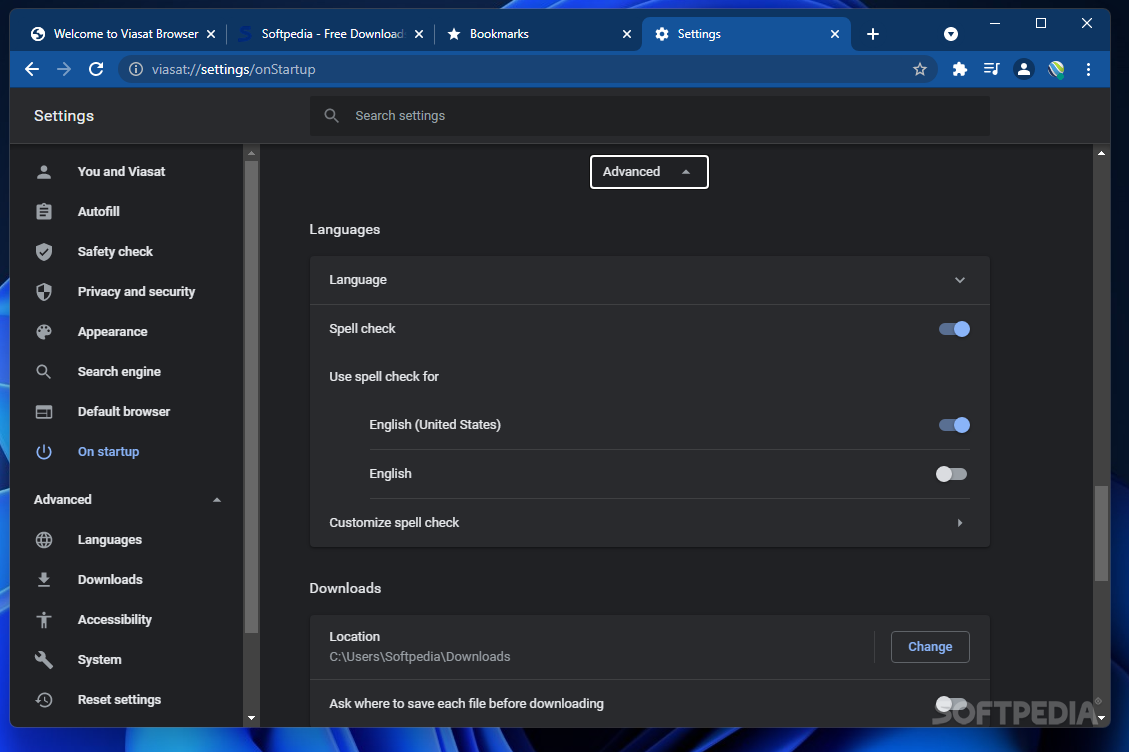This screenshot has height=752, width=1129.
Task: Open You and Viasat settings section
Action: click(121, 171)
